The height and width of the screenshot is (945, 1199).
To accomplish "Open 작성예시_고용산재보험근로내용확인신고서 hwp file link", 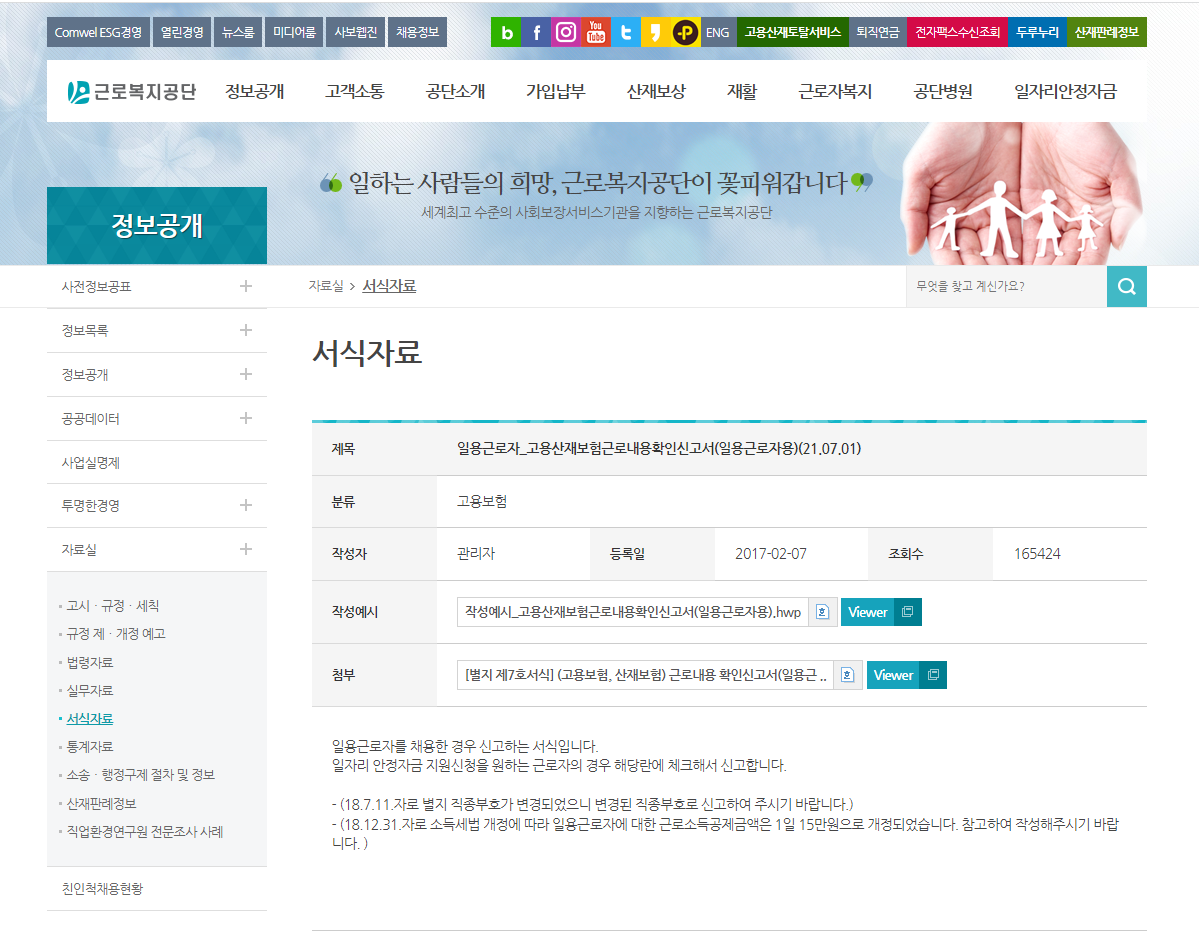I will (x=632, y=612).
